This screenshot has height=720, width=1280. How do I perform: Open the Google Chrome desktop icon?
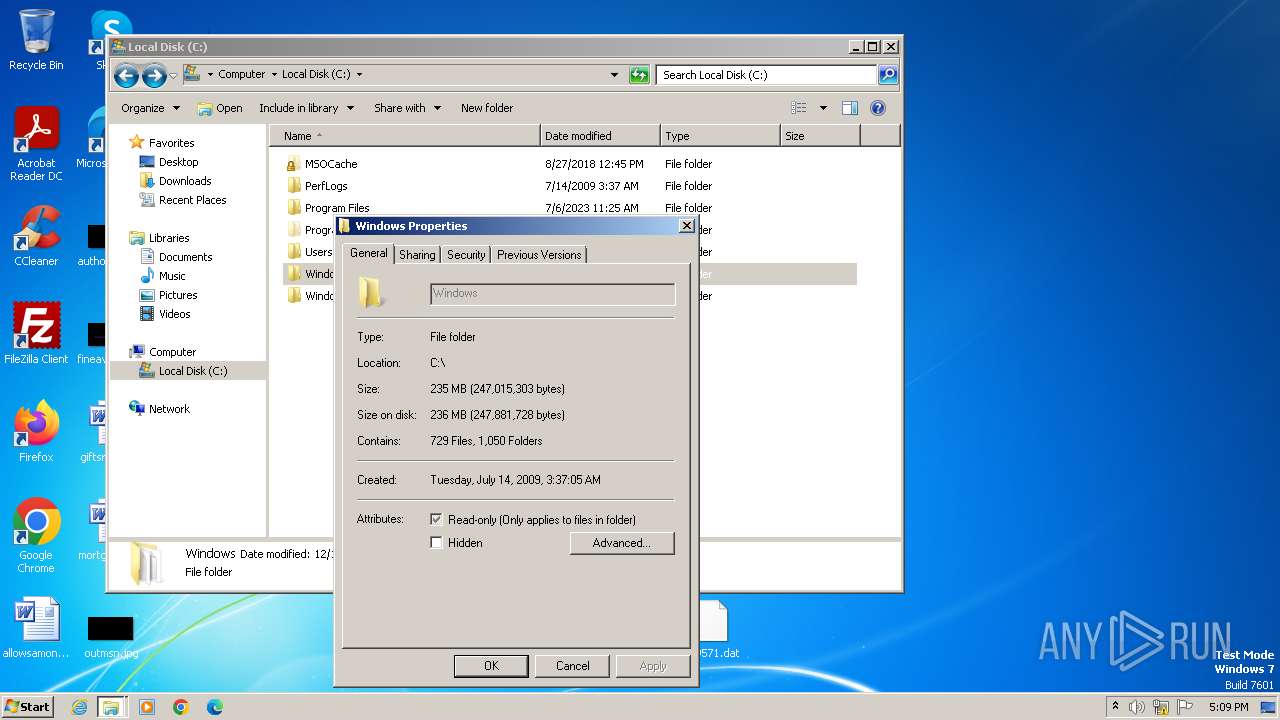[36, 536]
